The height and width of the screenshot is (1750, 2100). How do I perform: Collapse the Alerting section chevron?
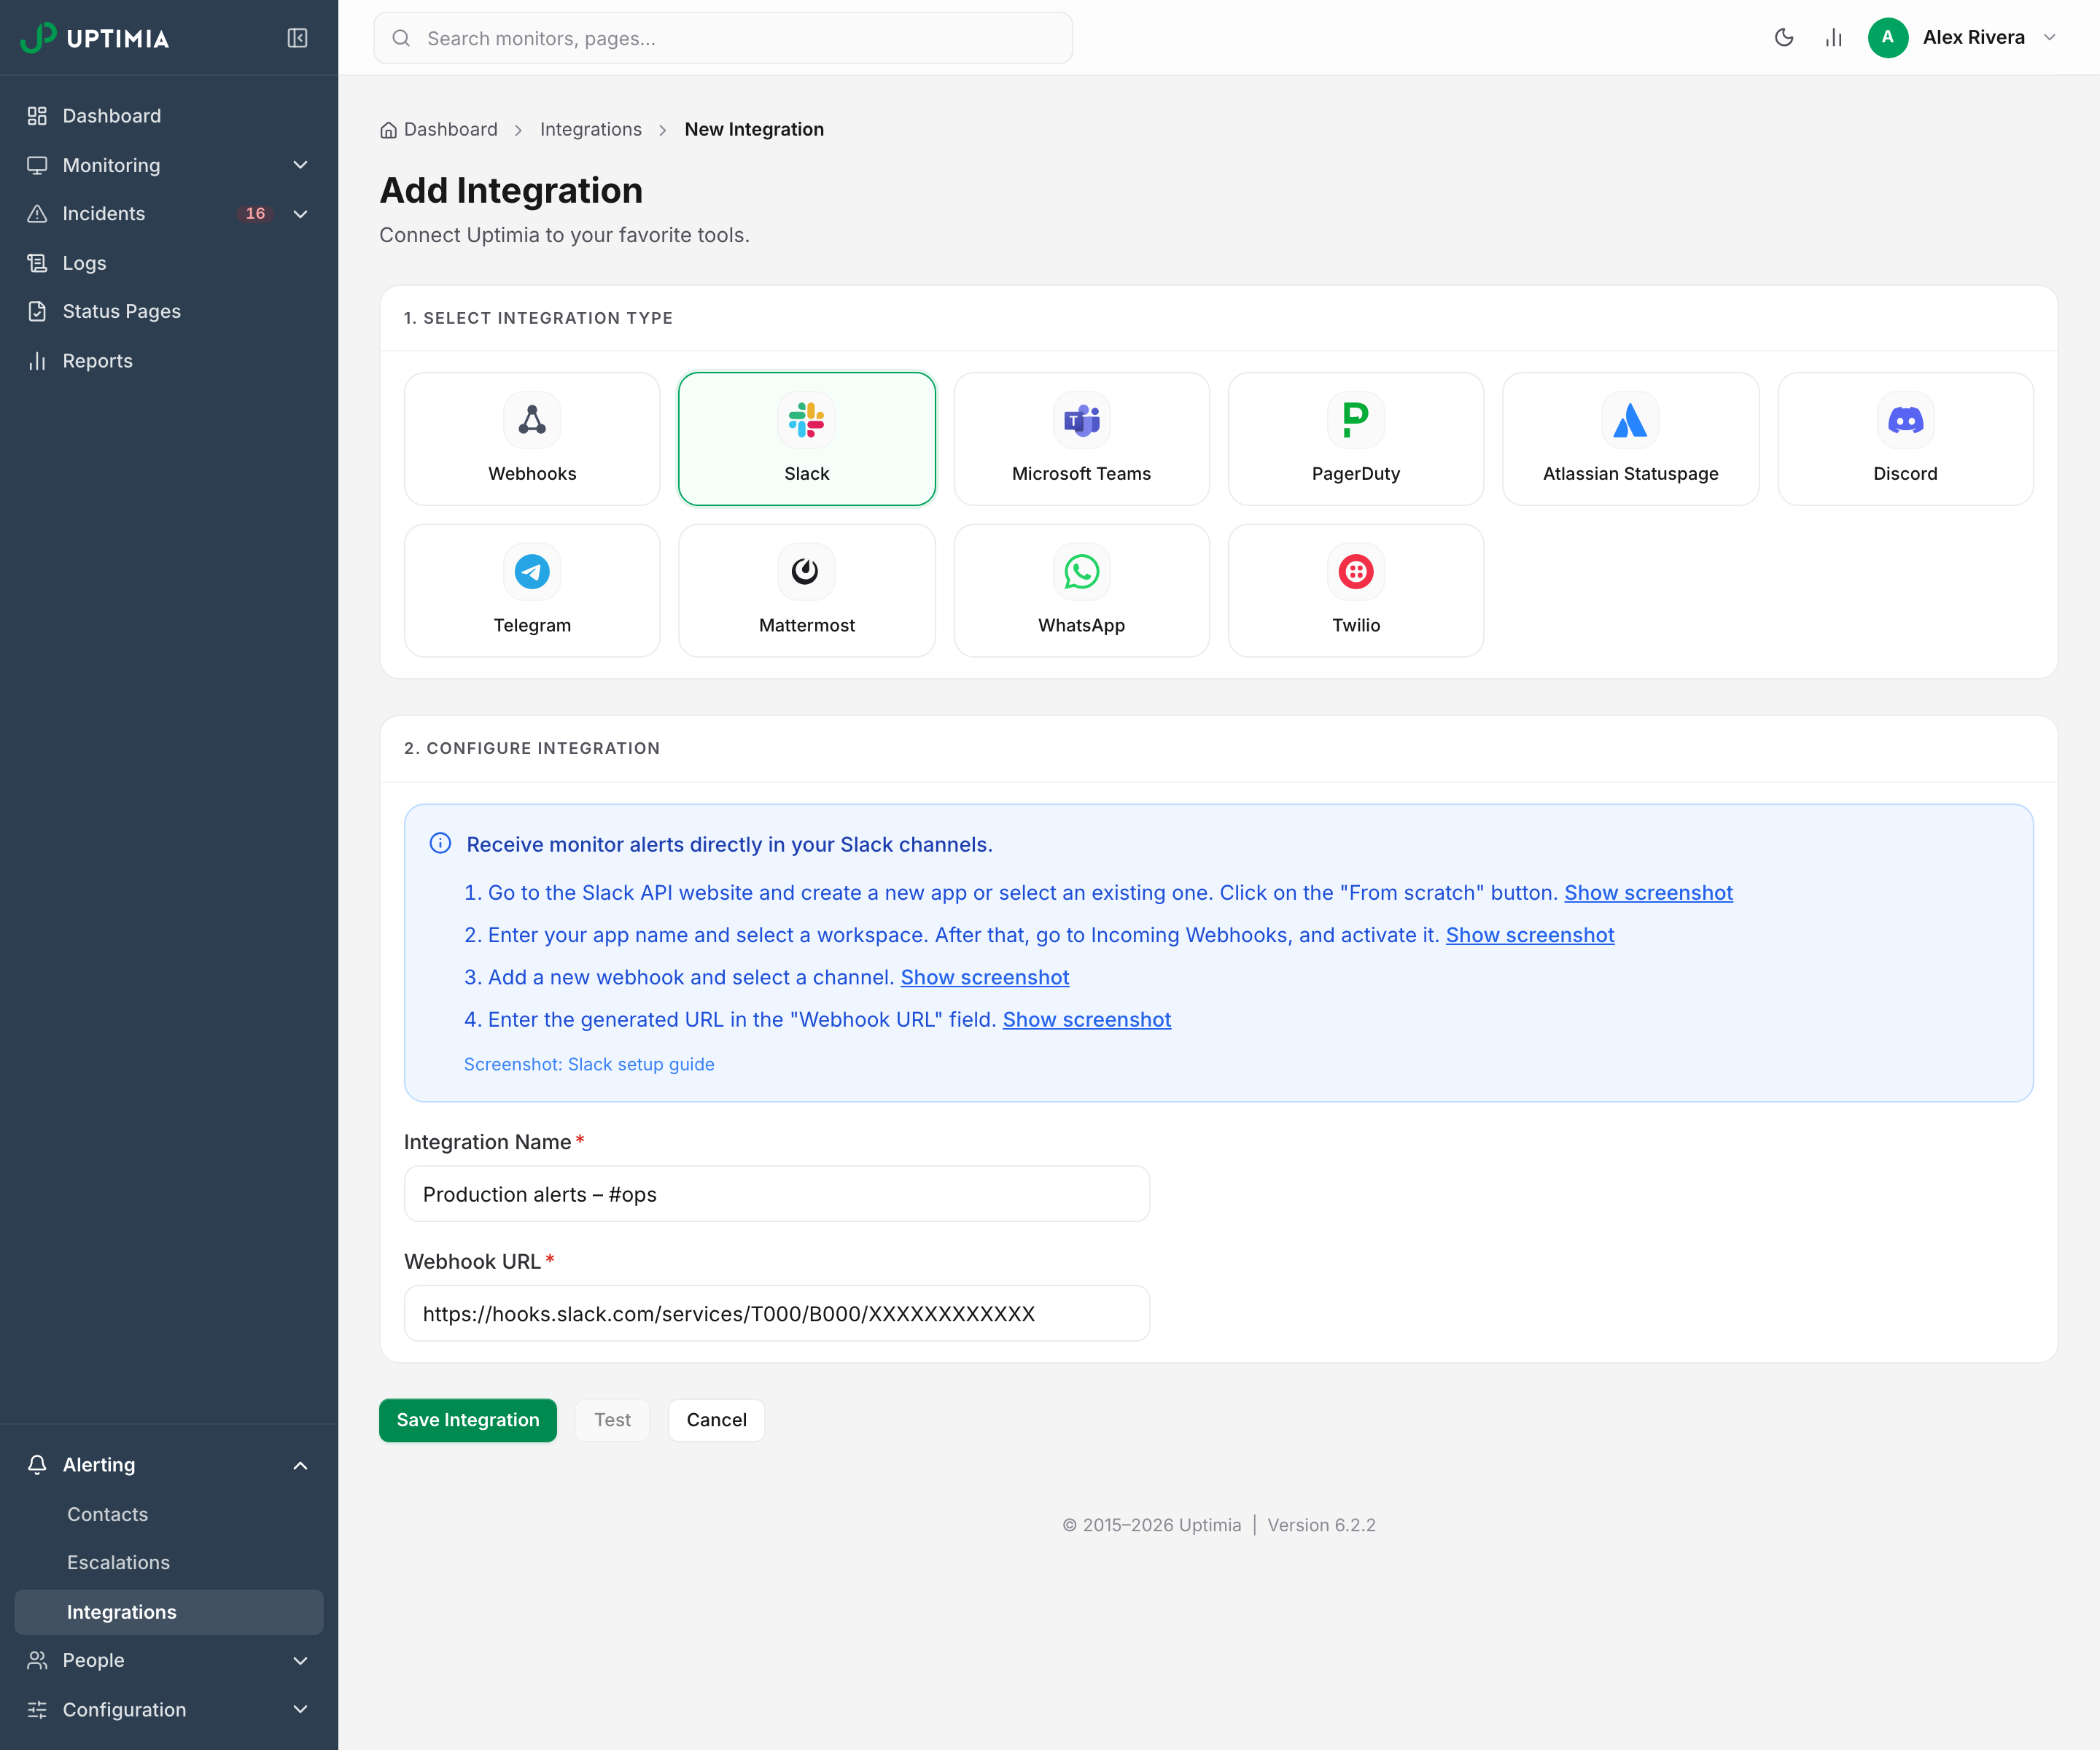click(x=300, y=1465)
